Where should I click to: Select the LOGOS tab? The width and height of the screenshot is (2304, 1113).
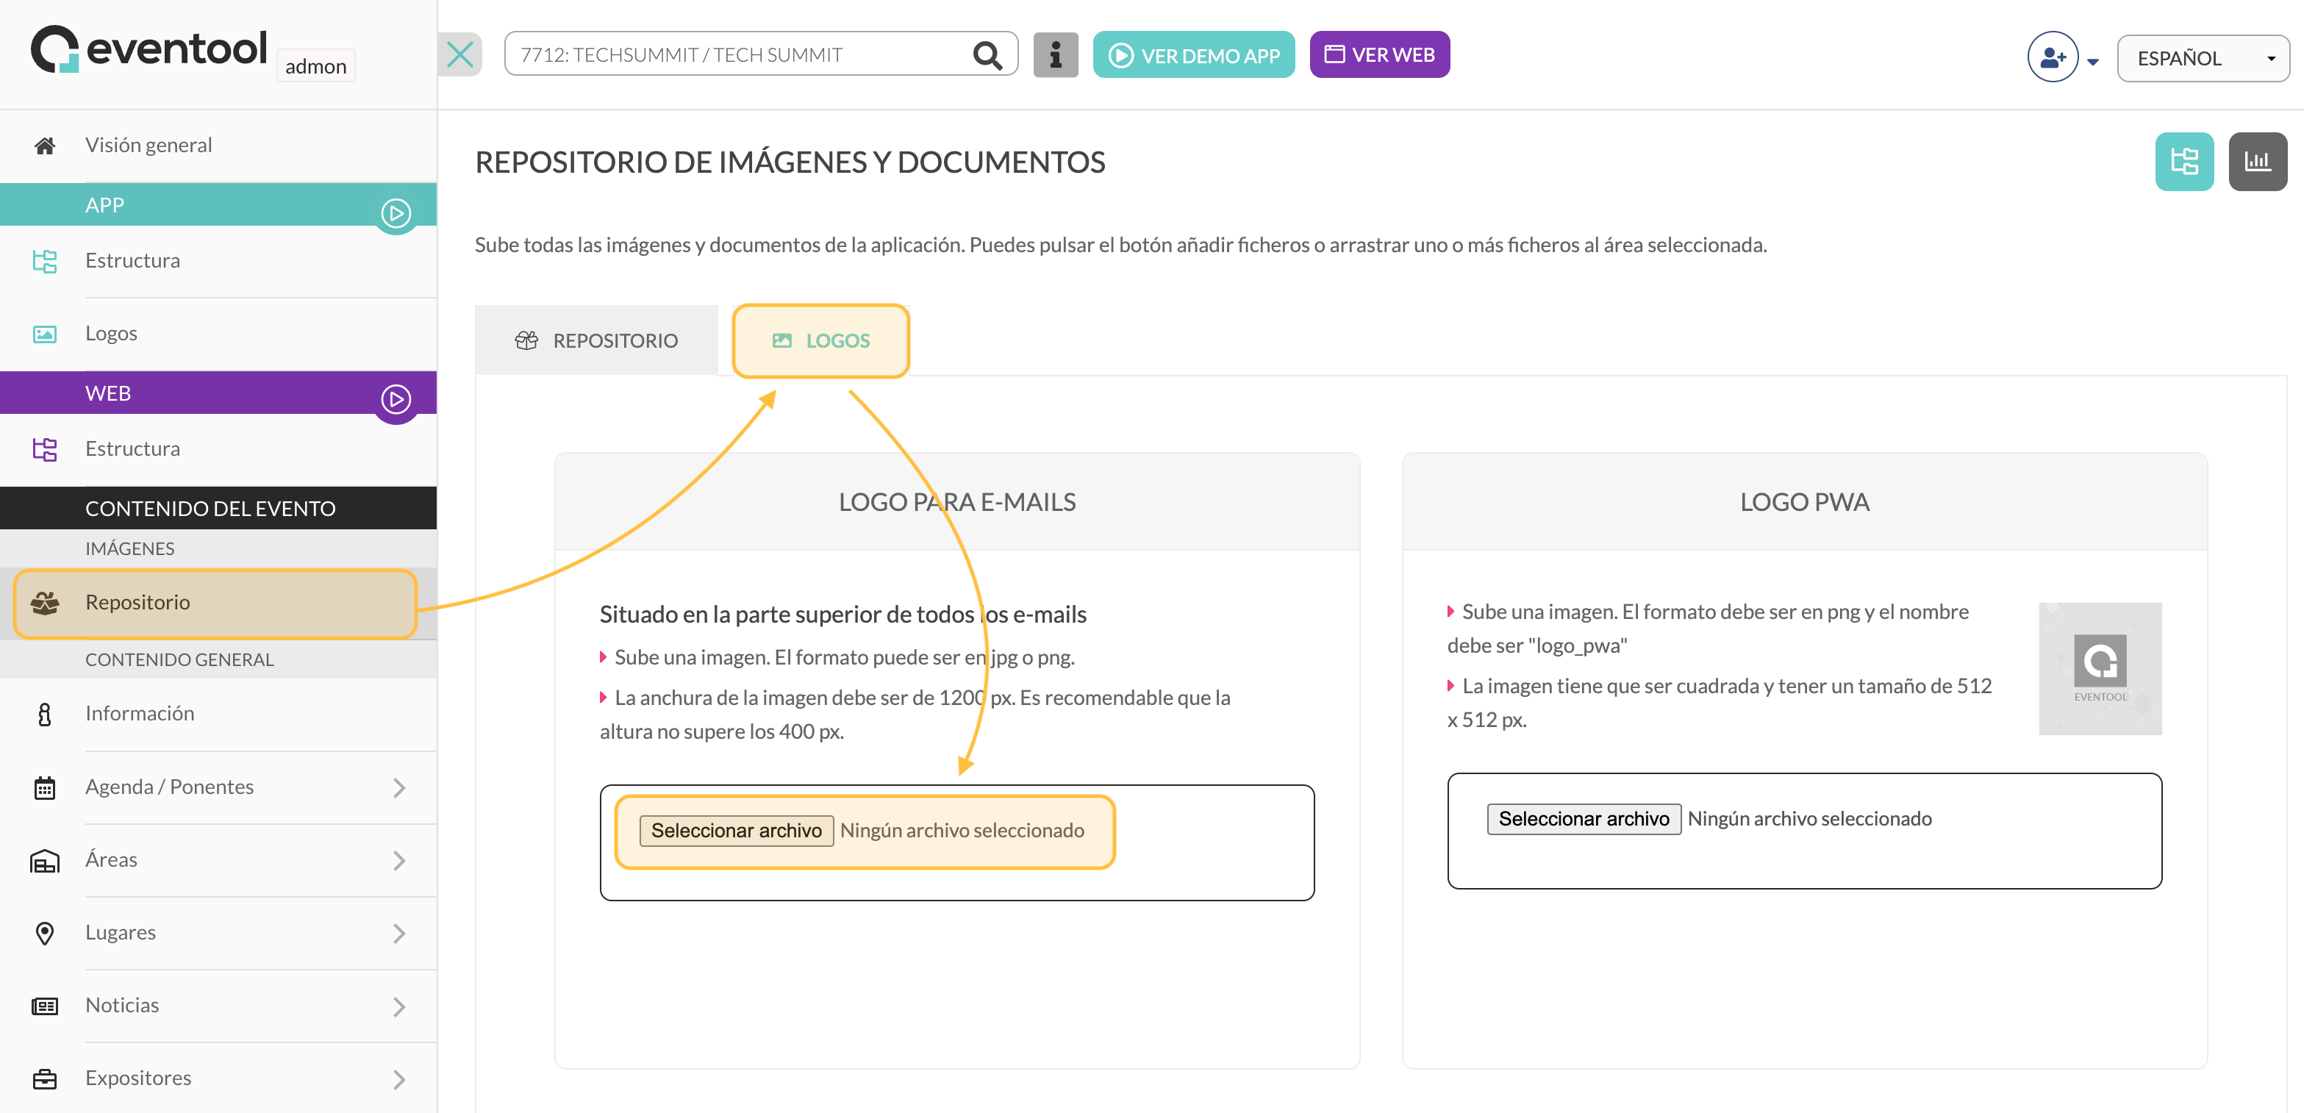click(x=821, y=341)
